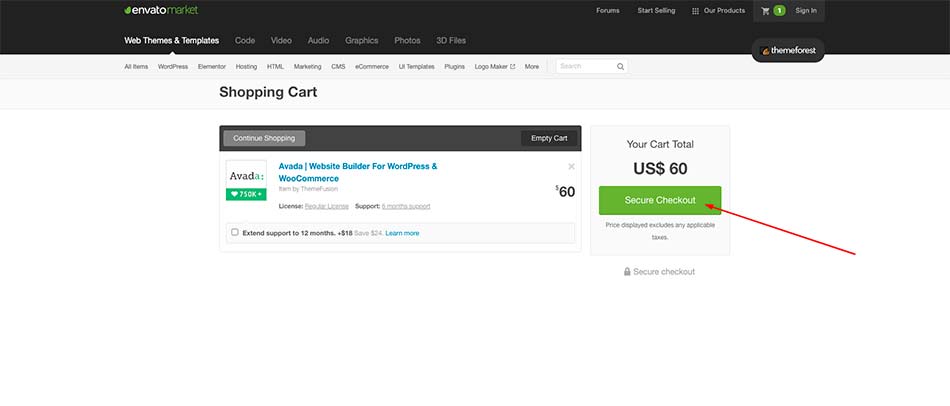This screenshot has width=950, height=406.
Task: Open the More category dropdown
Action: coord(531,67)
